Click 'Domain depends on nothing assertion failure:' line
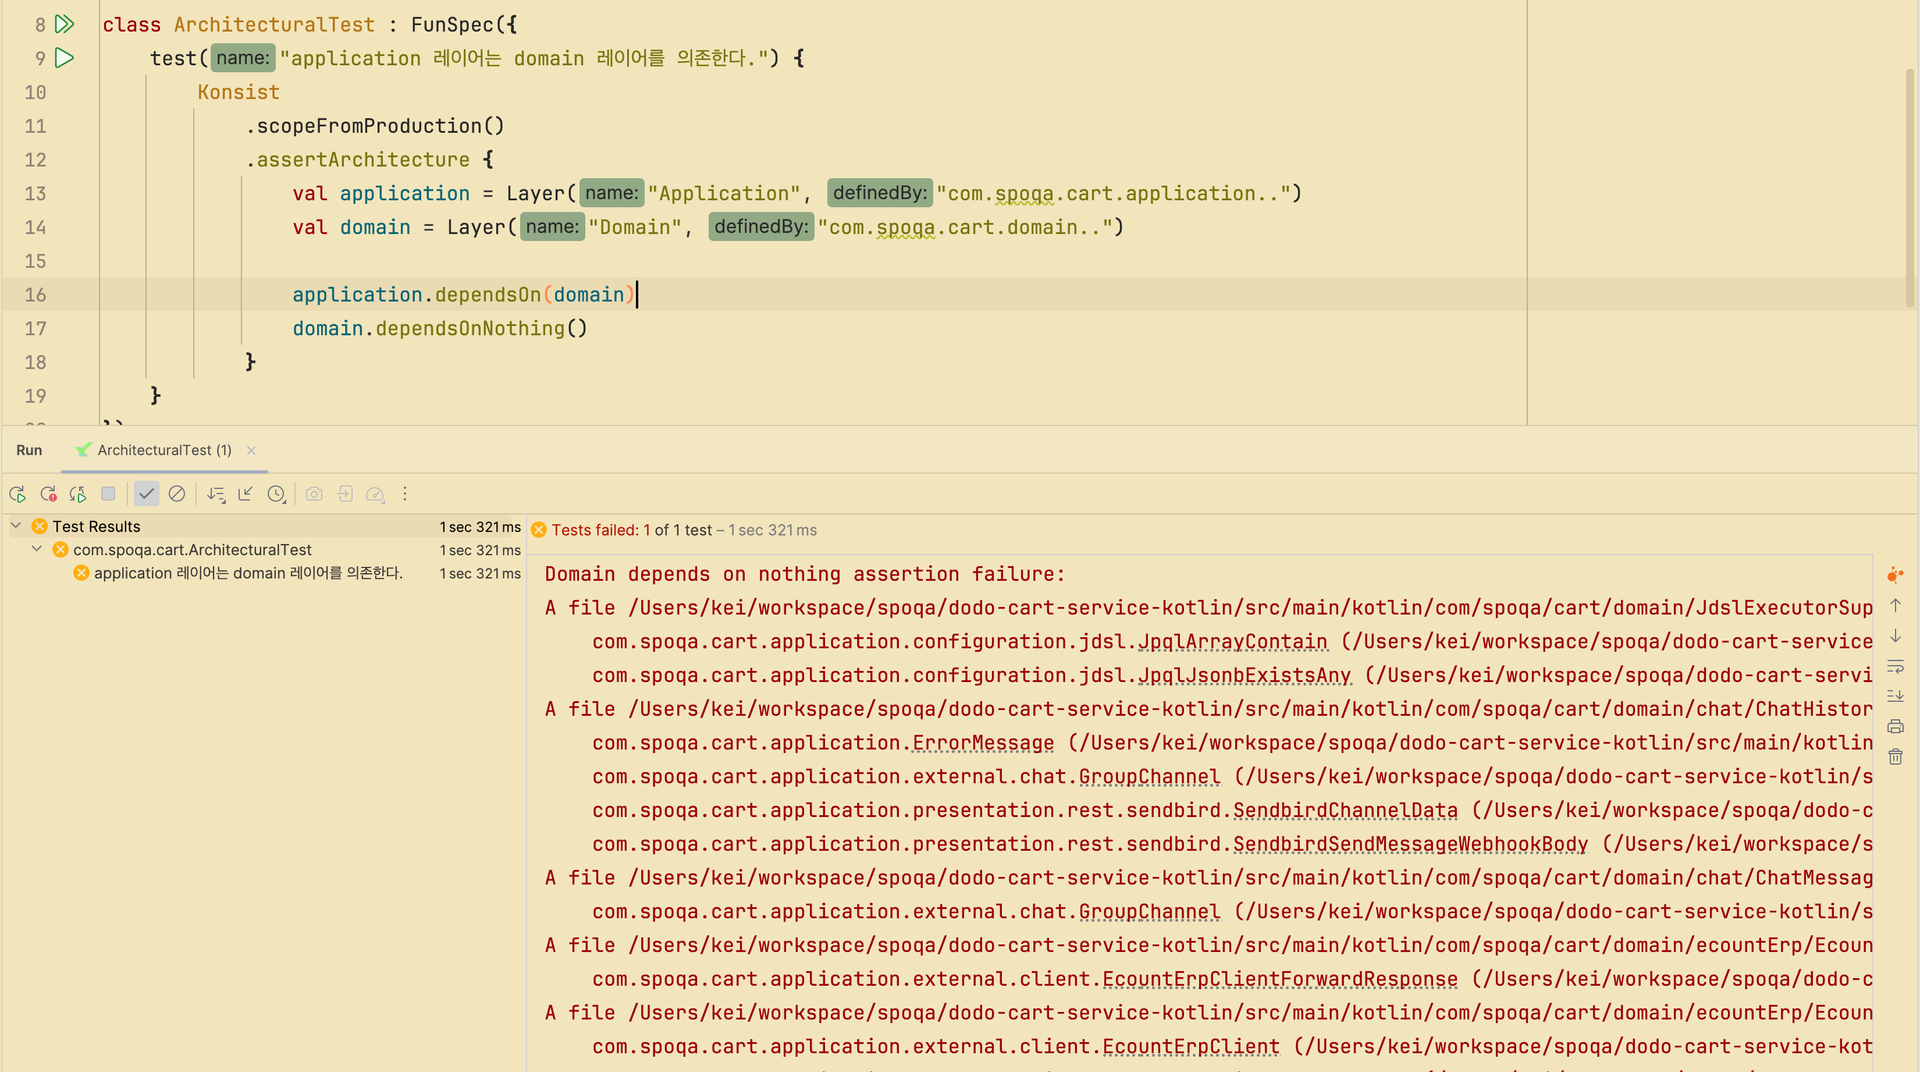Image resolution: width=1920 pixels, height=1072 pixels. pos(805,574)
